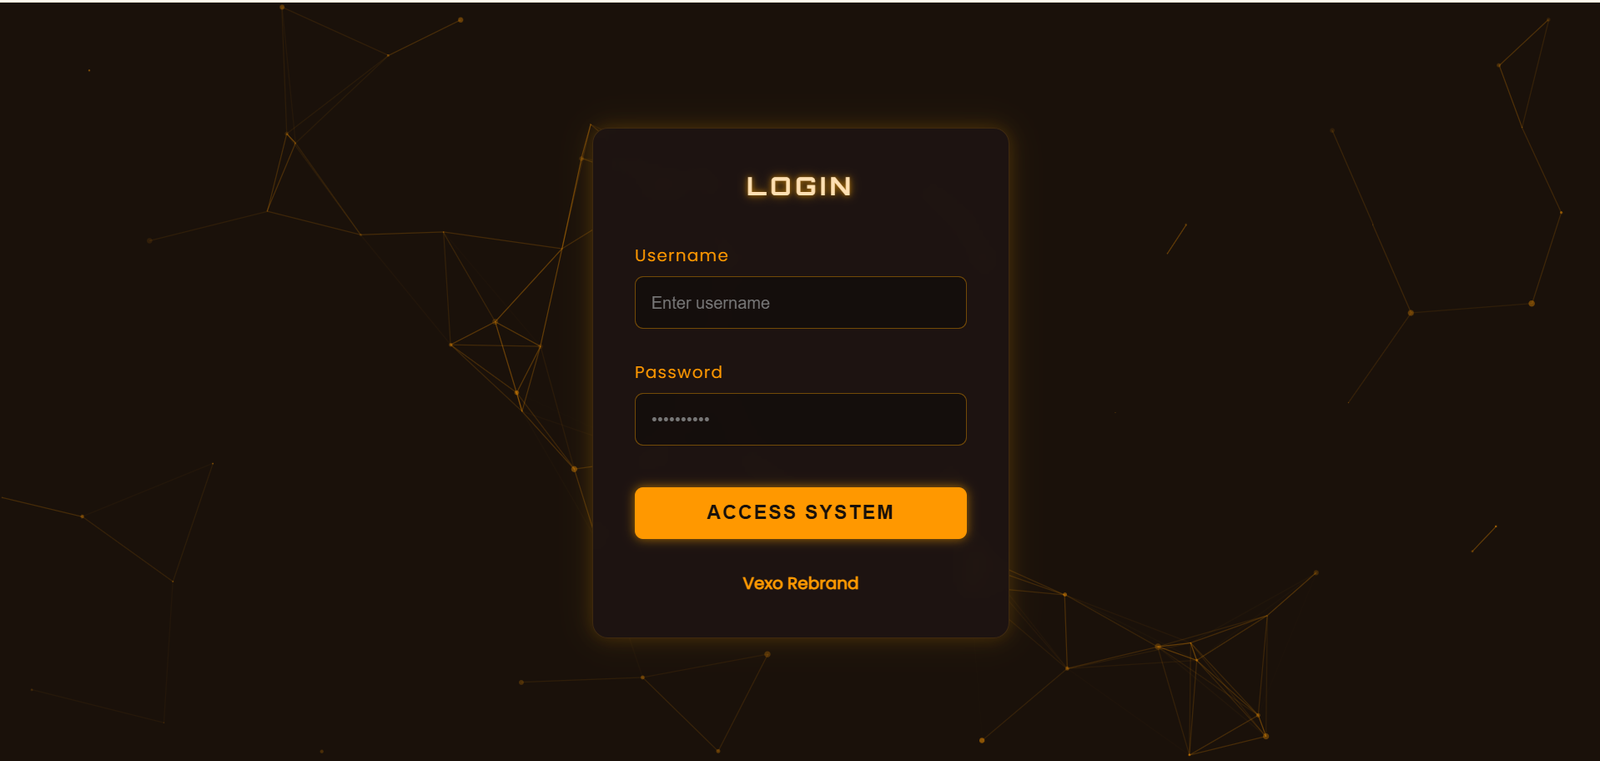The width and height of the screenshot is (1600, 761).
Task: Click the ACCESS SYSTEM button
Action: coord(800,513)
